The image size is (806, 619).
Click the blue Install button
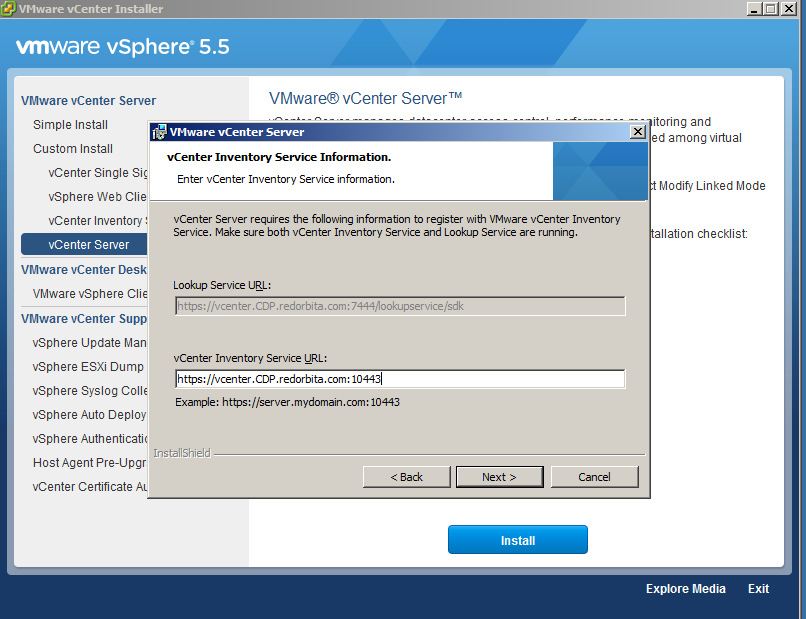coord(517,540)
